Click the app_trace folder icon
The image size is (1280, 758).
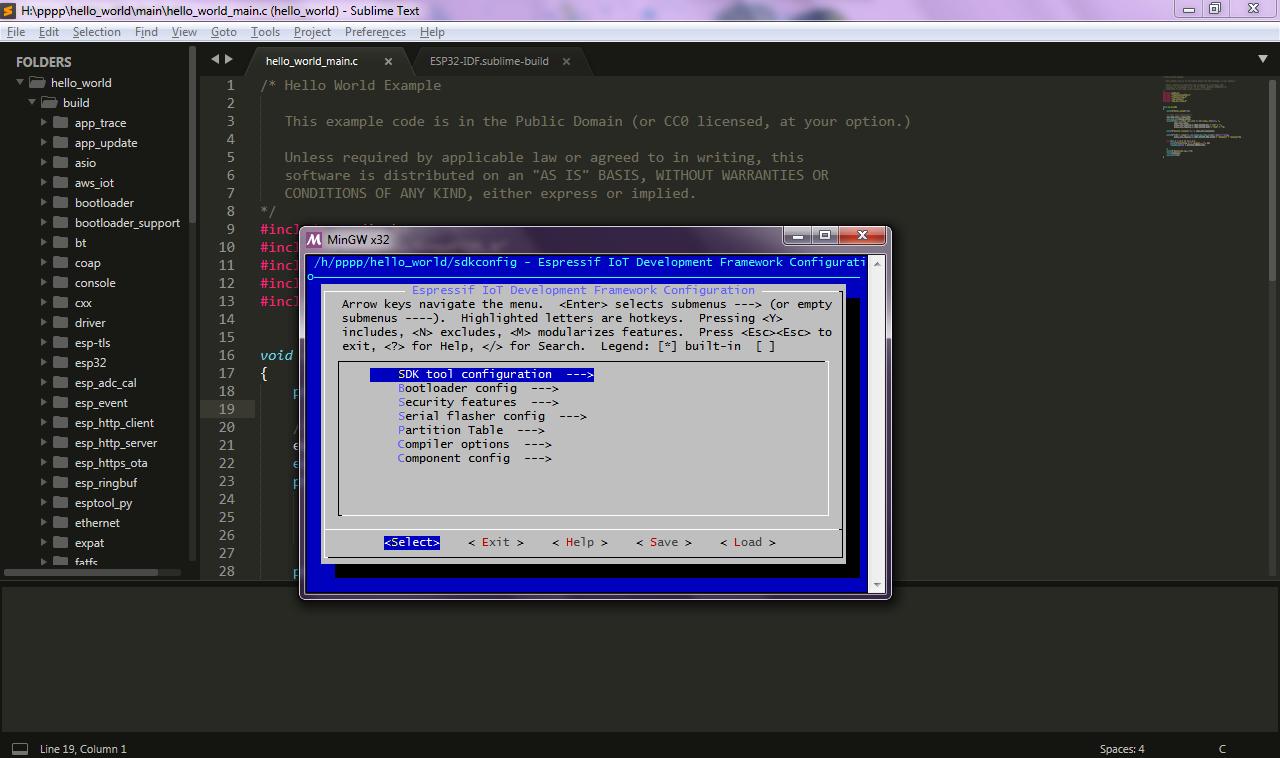(60, 122)
